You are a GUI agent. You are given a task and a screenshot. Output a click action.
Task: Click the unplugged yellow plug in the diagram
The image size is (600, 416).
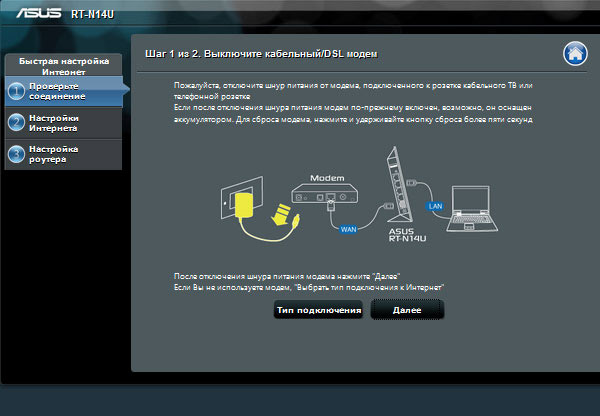point(283,214)
